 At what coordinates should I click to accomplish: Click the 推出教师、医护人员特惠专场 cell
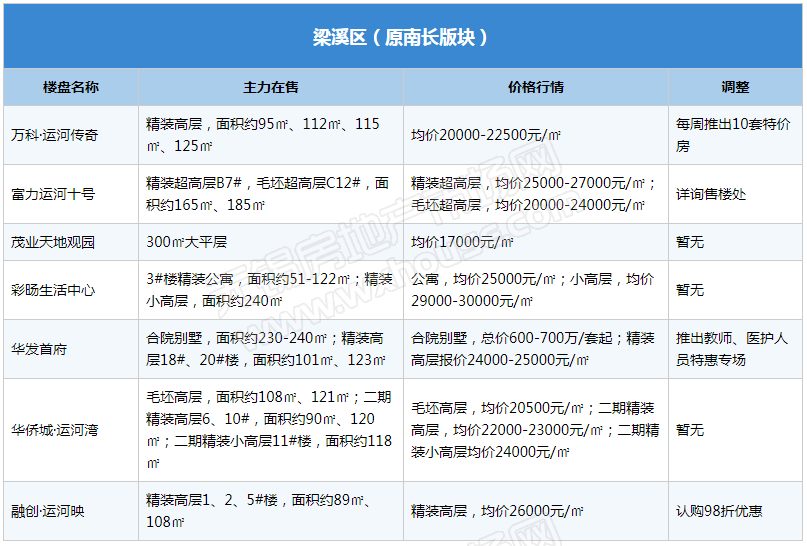tap(733, 349)
